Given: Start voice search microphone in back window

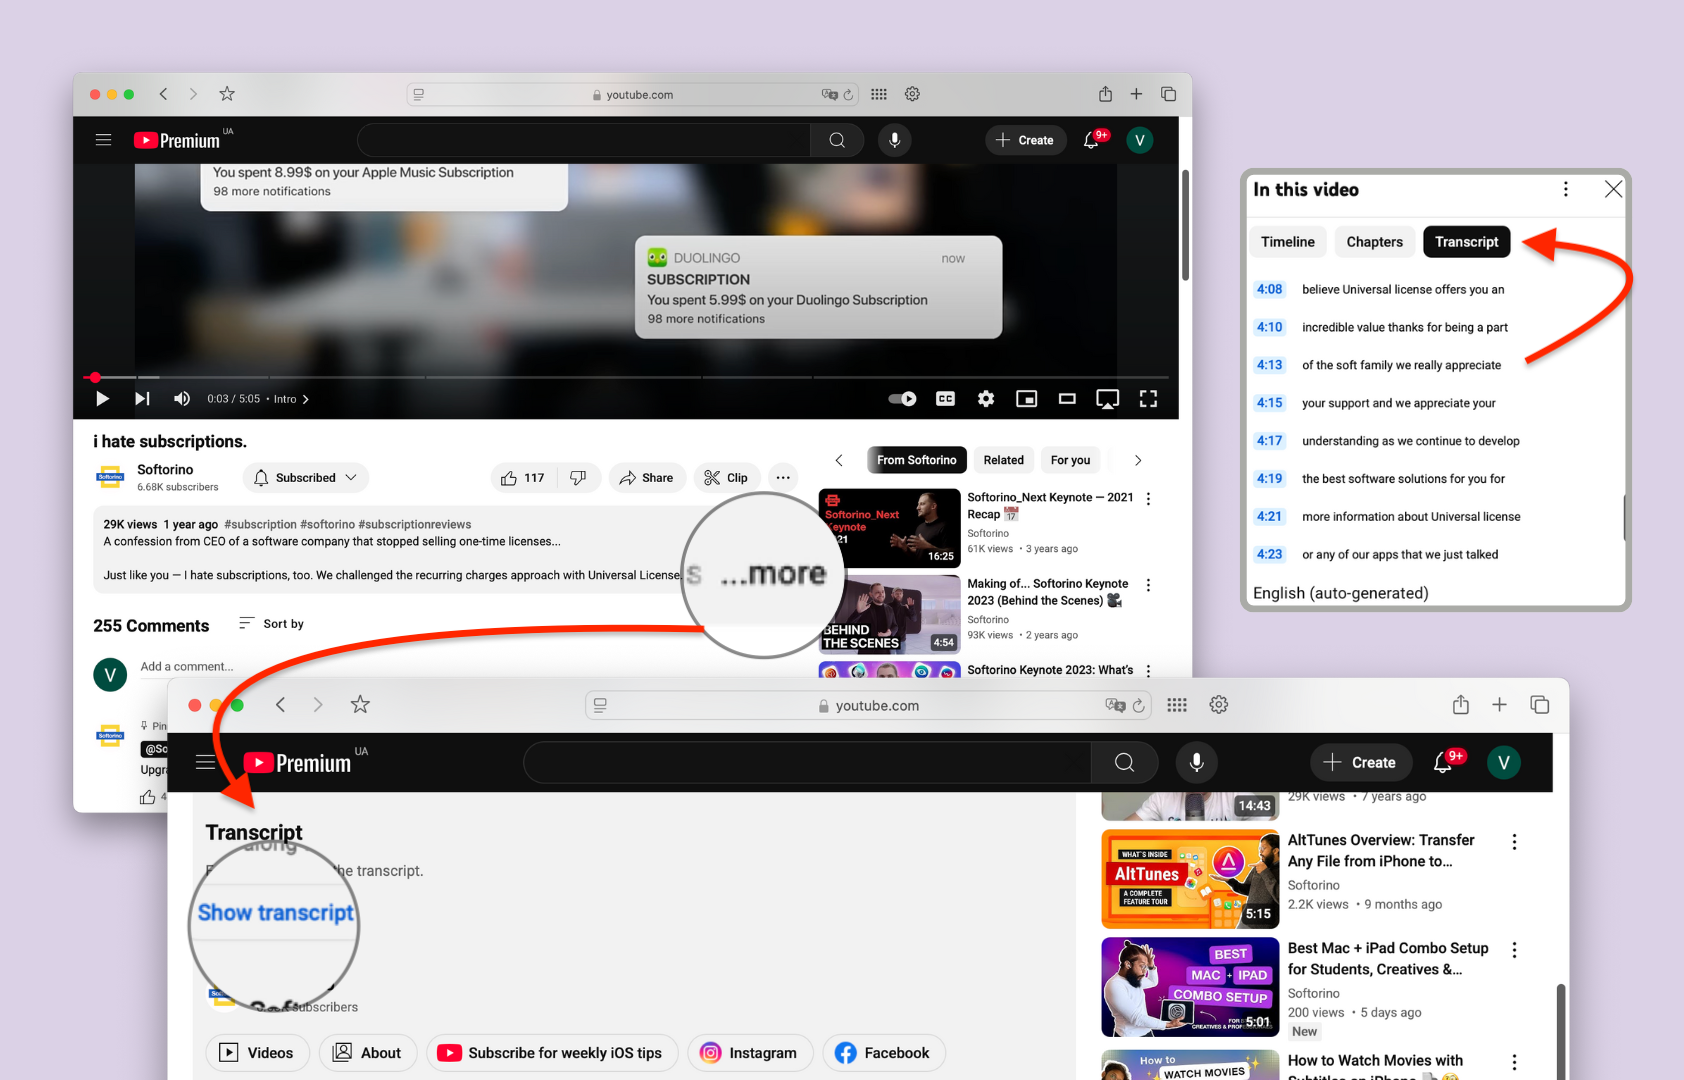Looking at the screenshot, I should click(895, 140).
